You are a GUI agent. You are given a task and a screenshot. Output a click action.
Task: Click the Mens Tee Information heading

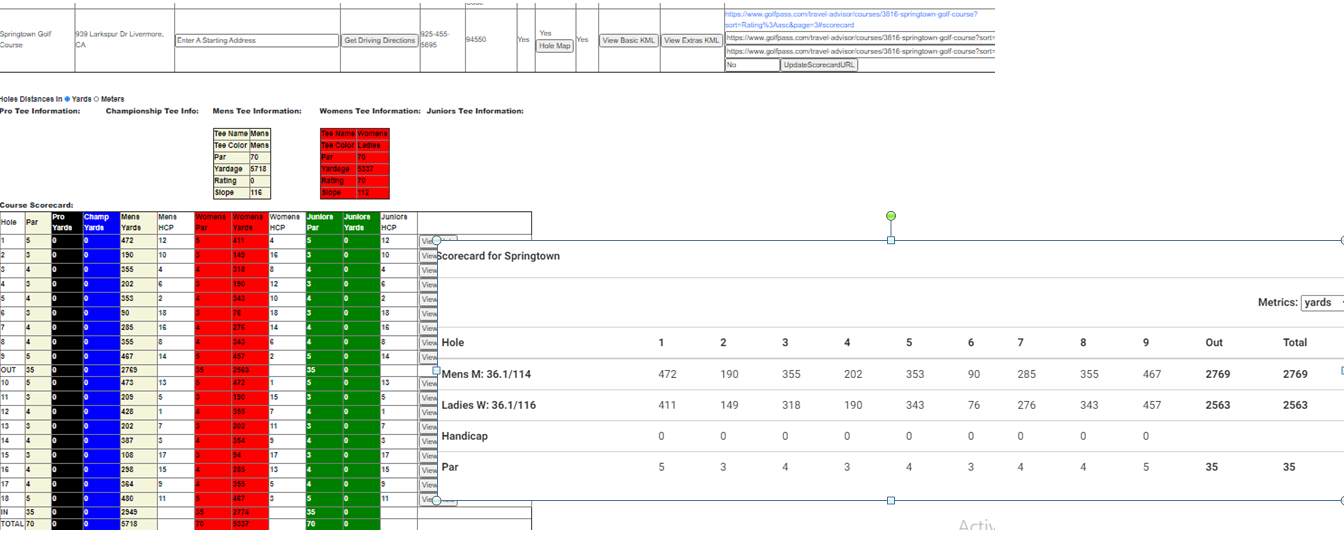click(257, 111)
